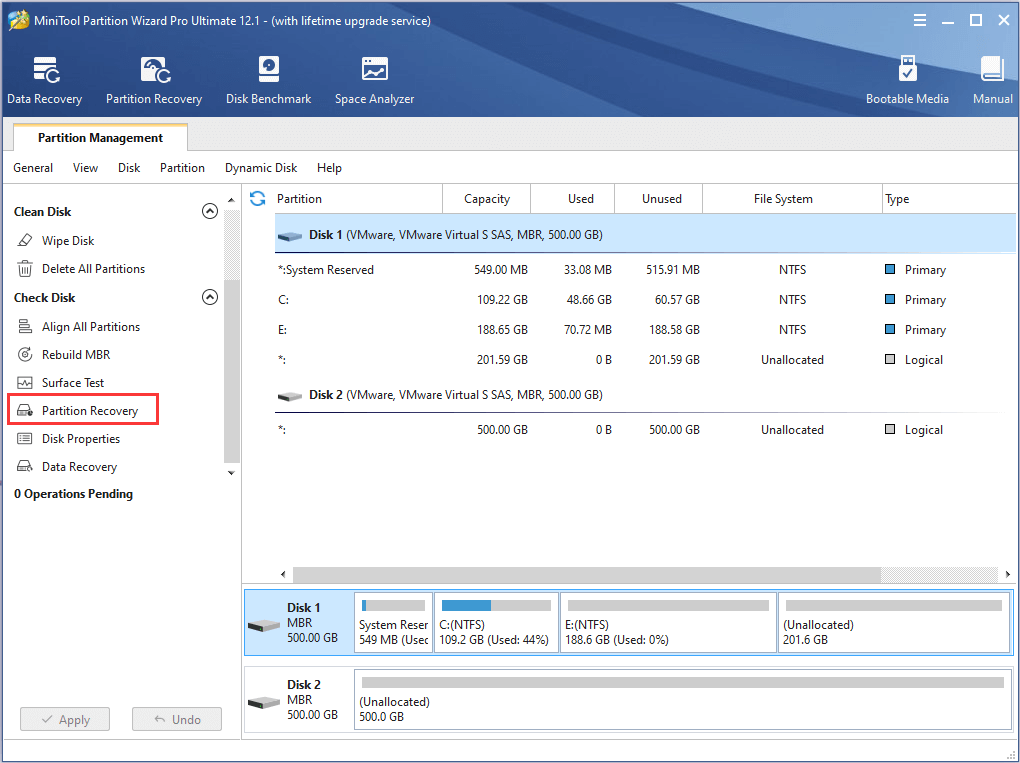Select Disk 1 in the disk map

click(299, 622)
